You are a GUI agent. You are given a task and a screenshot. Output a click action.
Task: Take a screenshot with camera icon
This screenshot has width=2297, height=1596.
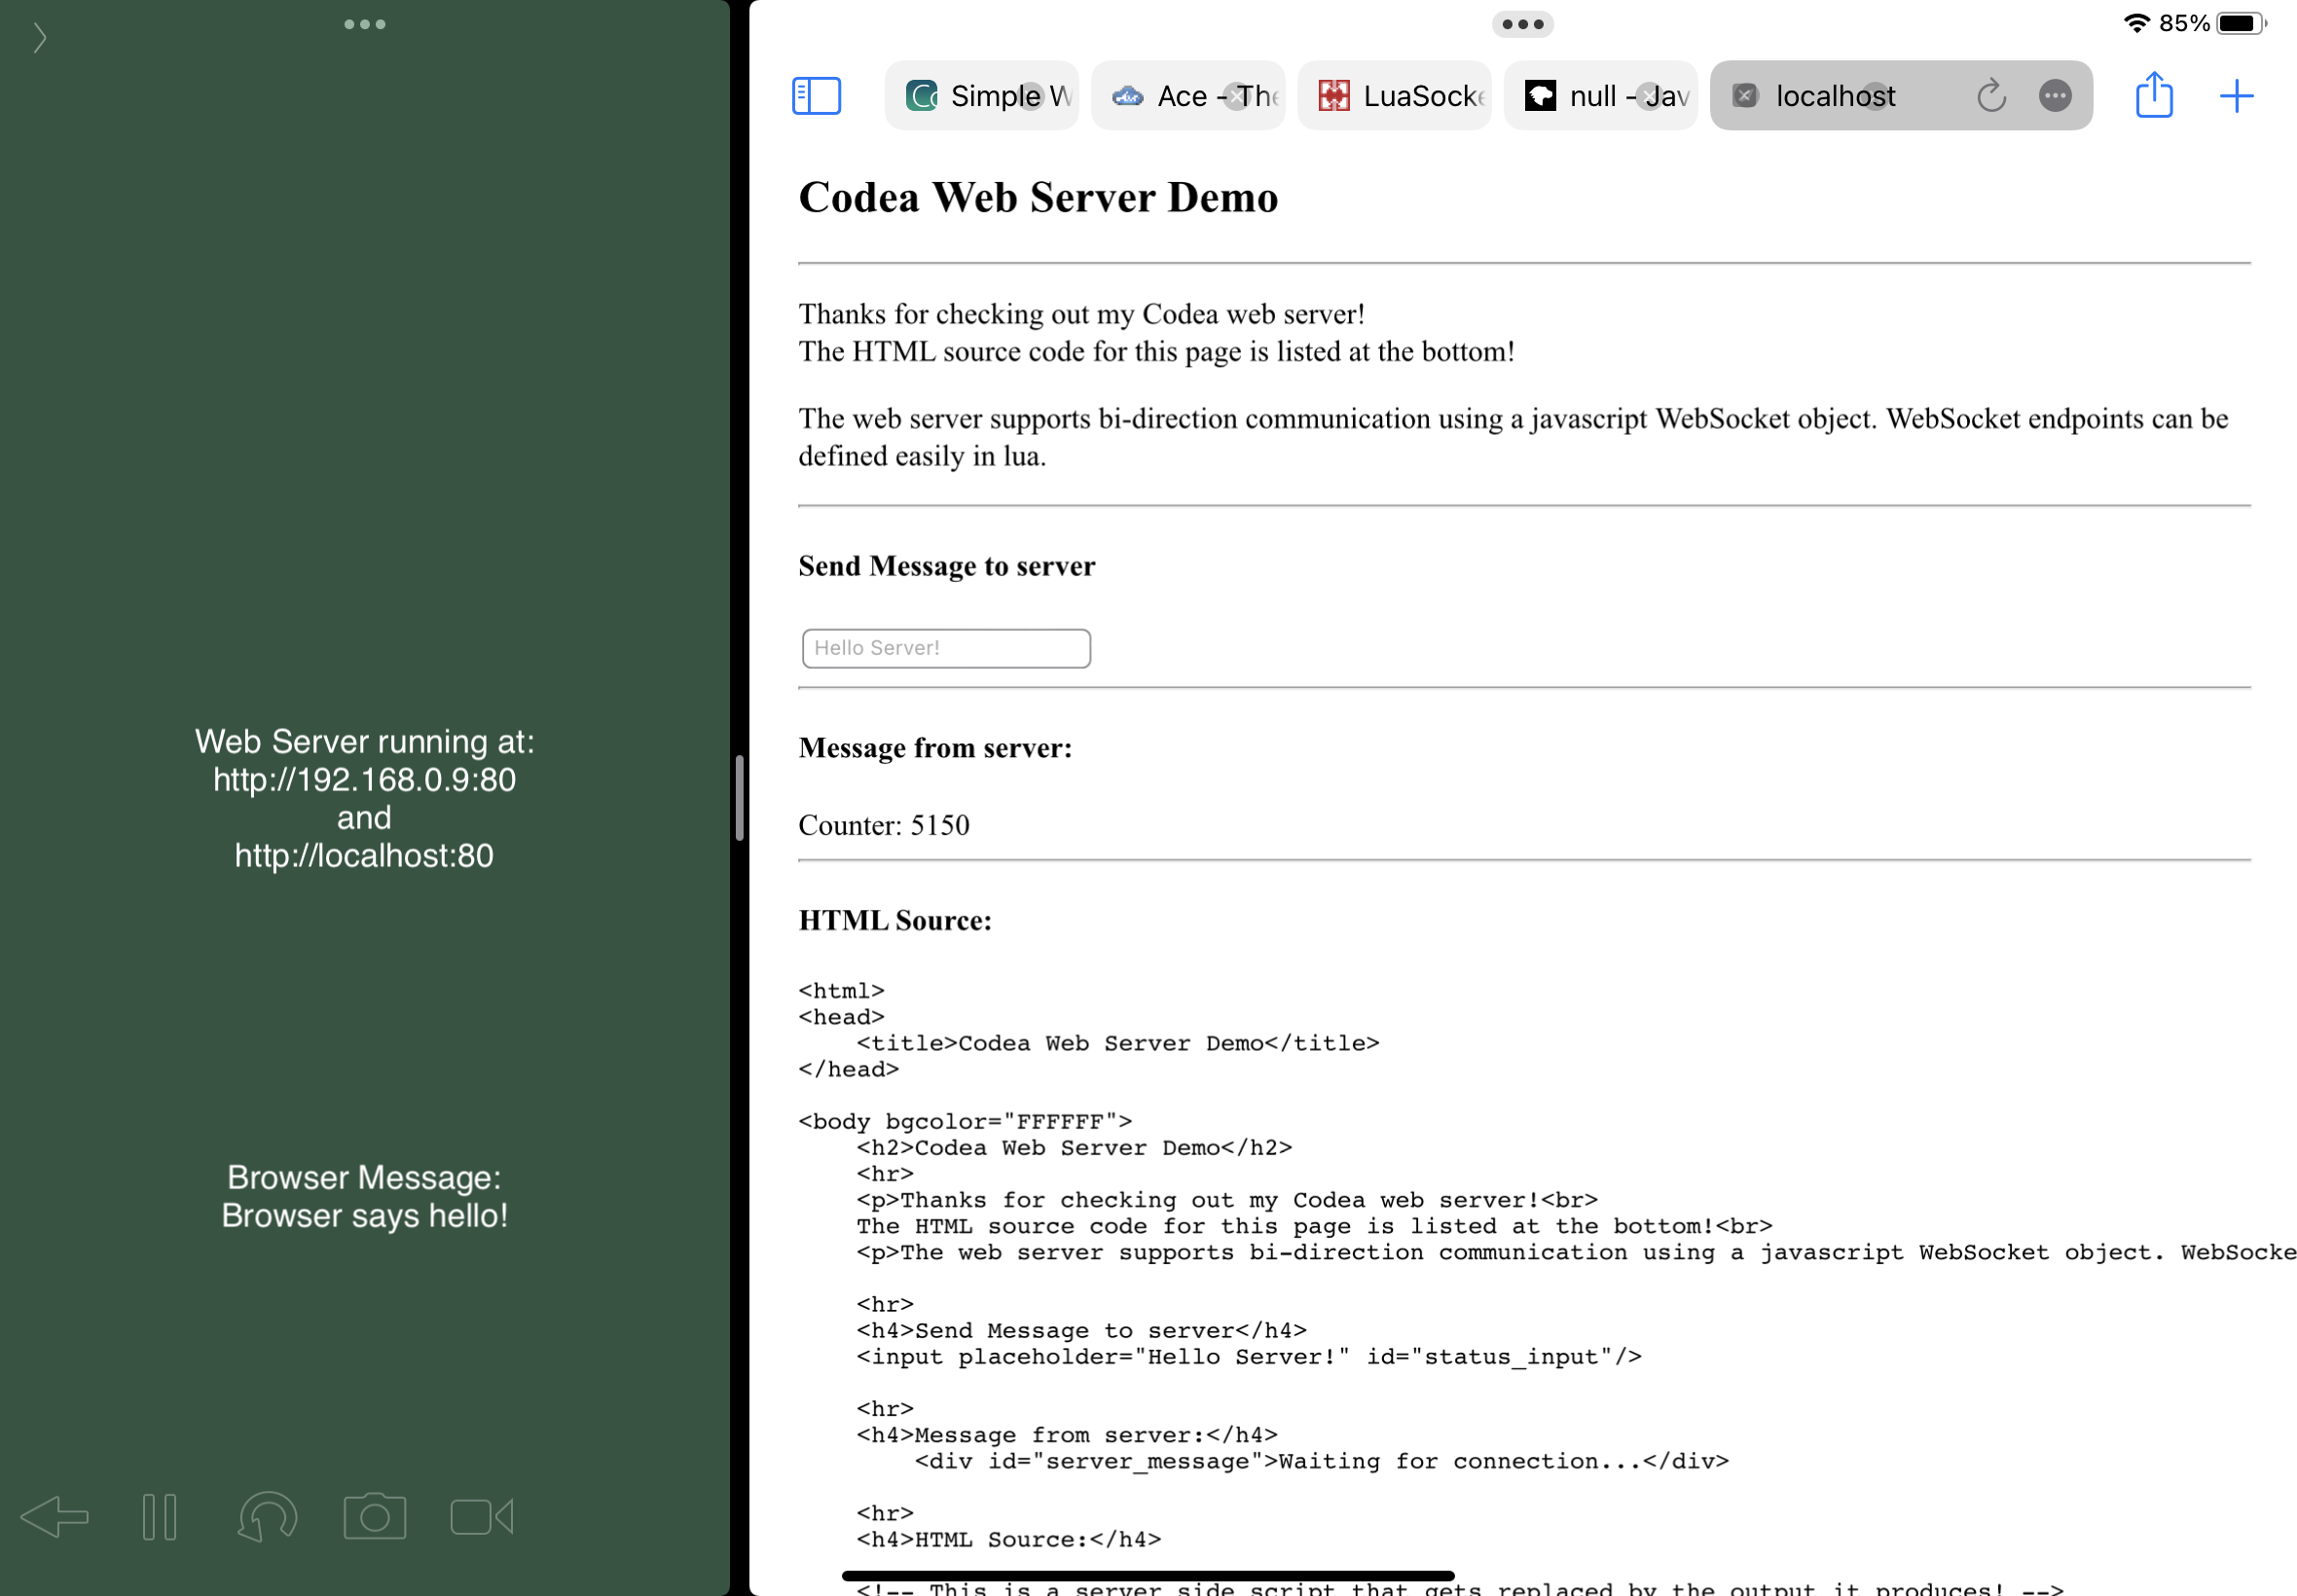374,1517
